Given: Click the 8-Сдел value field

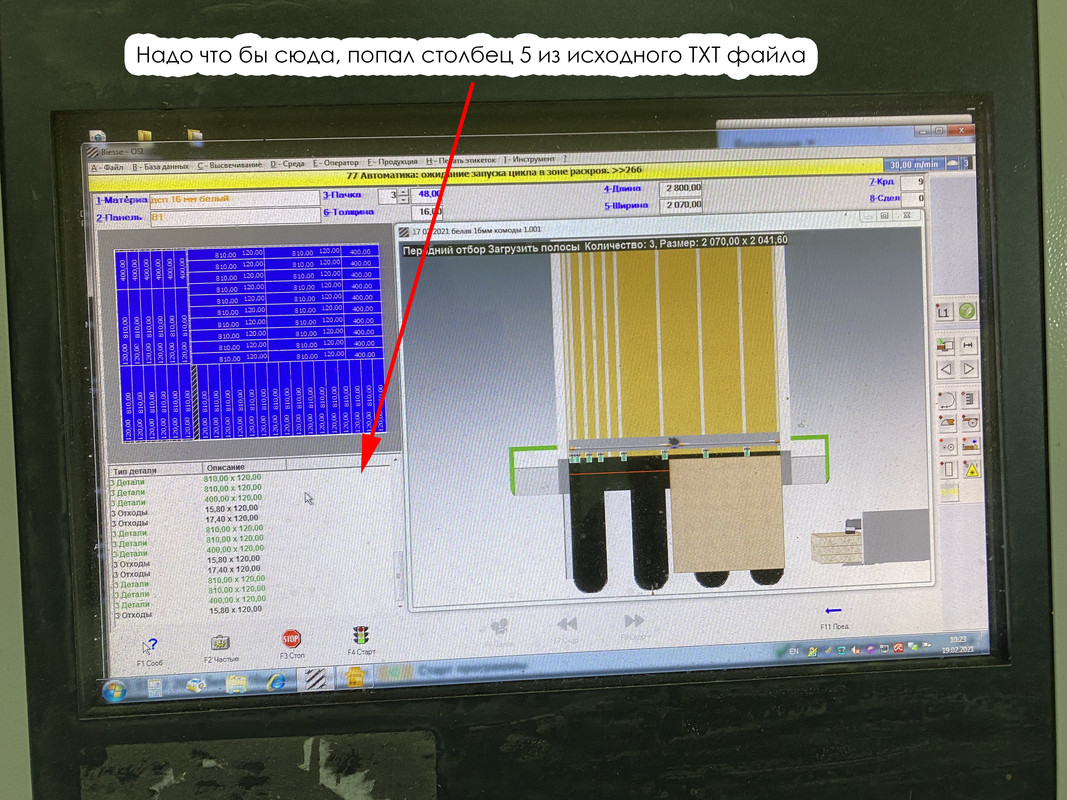Looking at the screenshot, I should coord(913,199).
